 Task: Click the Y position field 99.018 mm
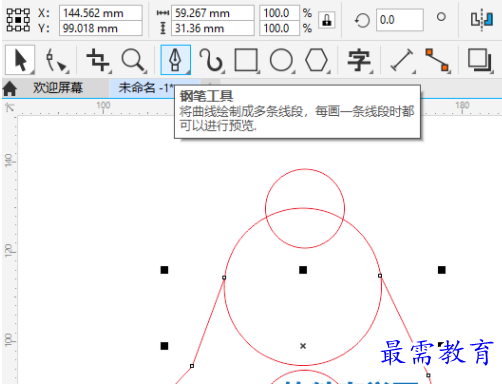coord(101,28)
